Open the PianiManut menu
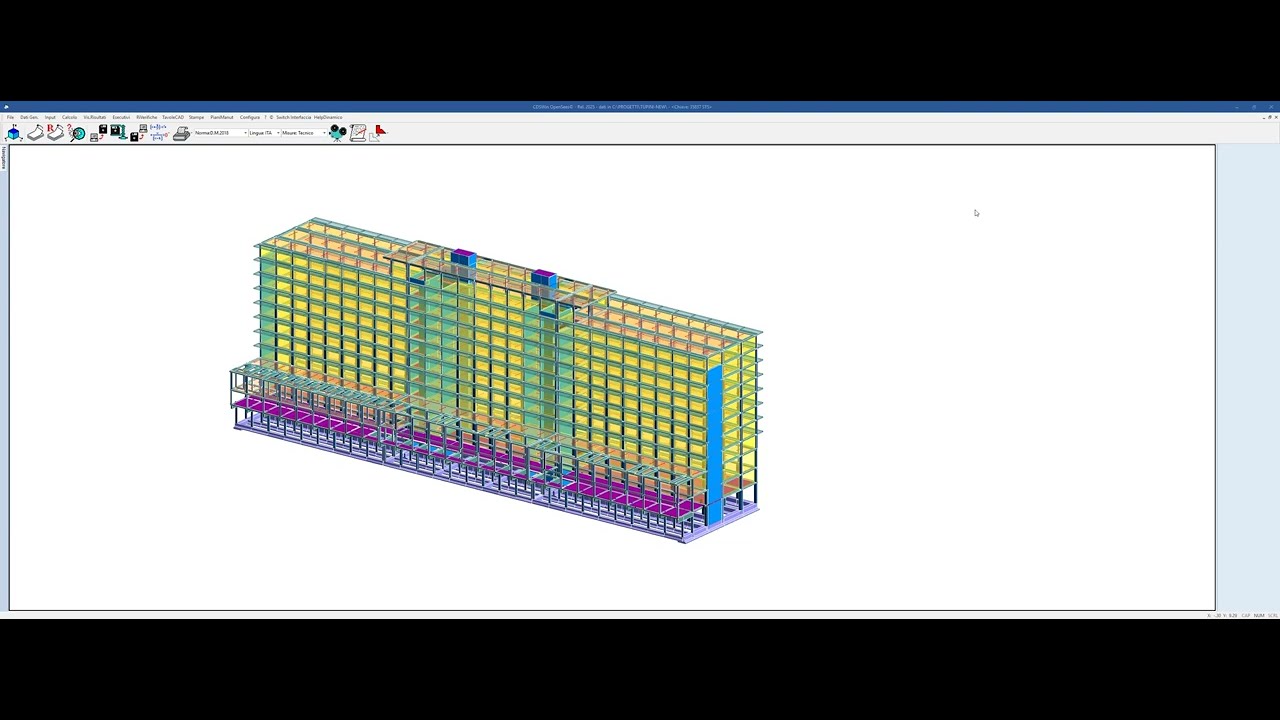1280x720 pixels. (x=222, y=117)
